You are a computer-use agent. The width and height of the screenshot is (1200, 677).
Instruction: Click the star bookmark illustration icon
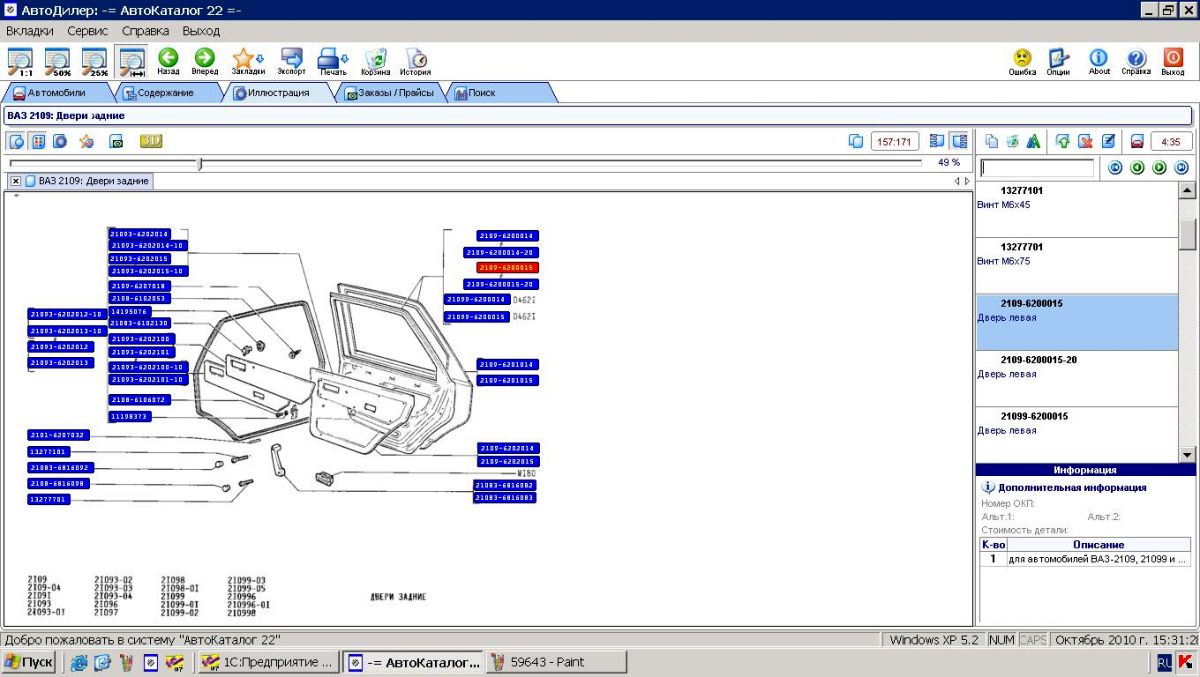[87, 141]
